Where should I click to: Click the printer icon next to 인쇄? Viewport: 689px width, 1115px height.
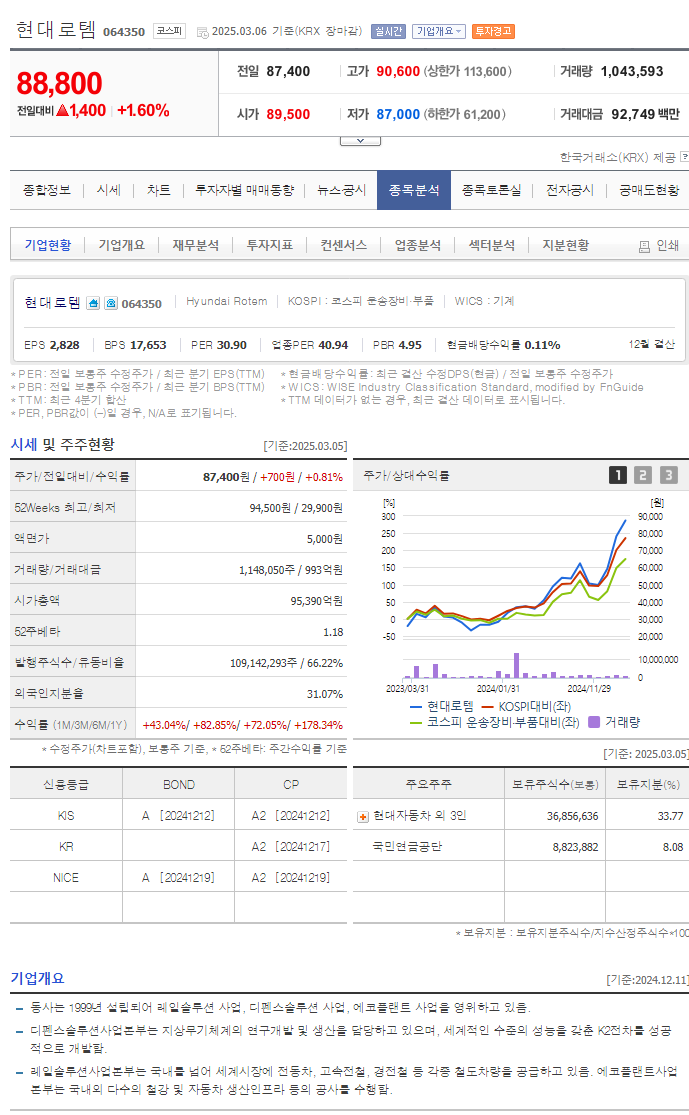(644, 246)
